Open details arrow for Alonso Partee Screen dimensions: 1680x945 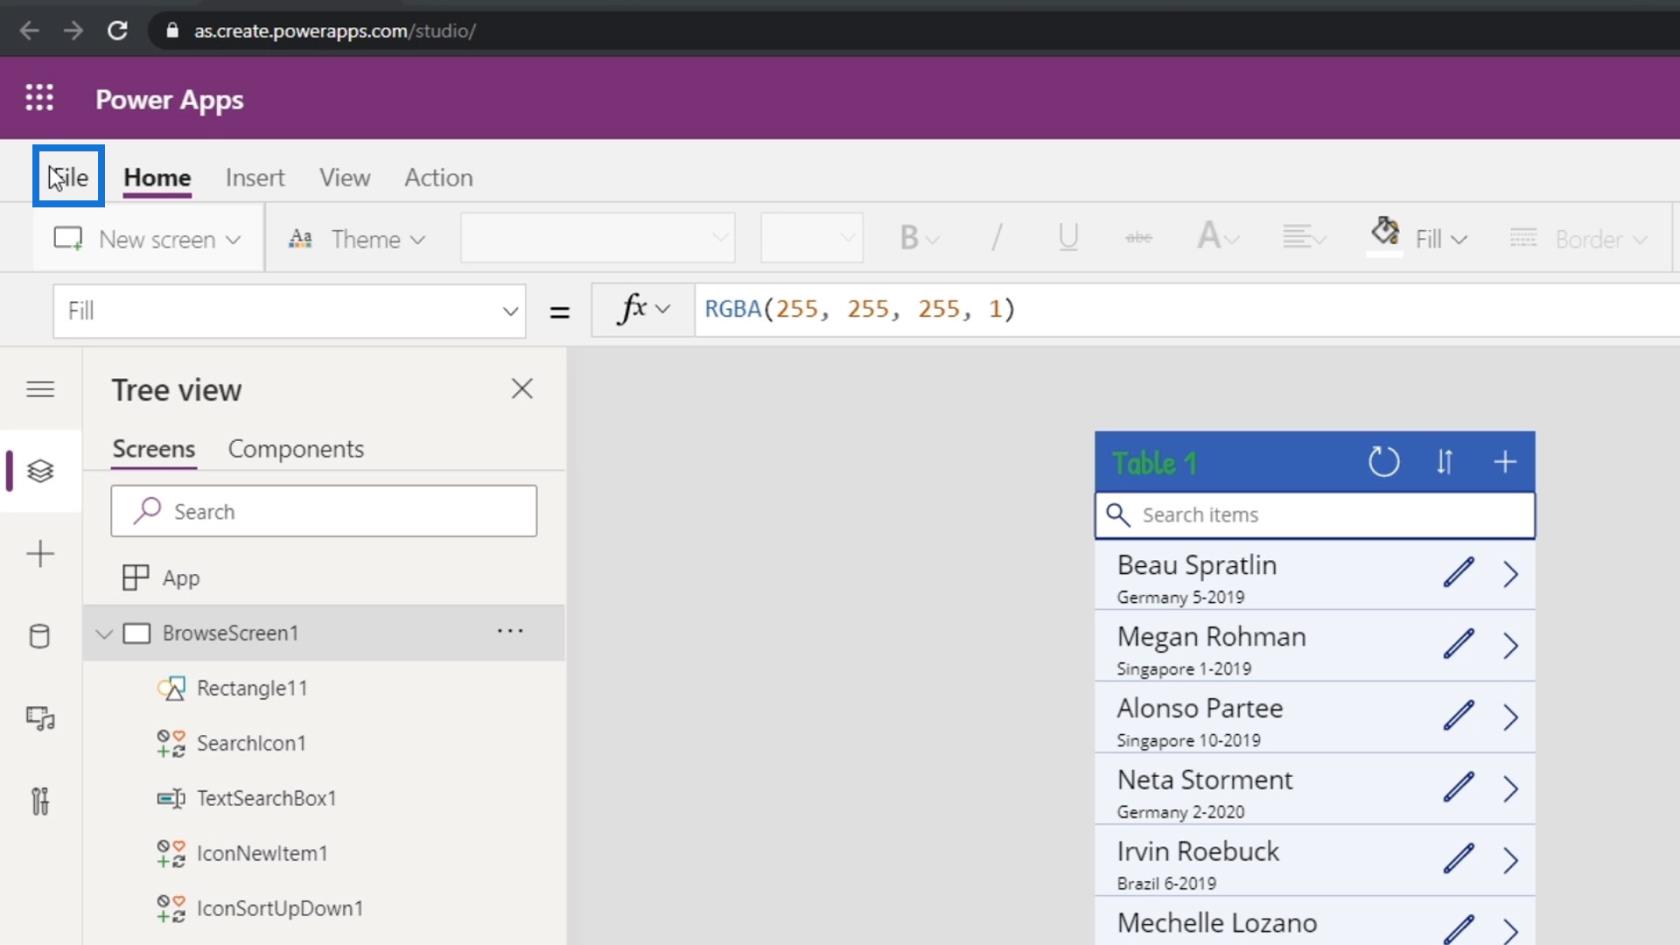1510,717
